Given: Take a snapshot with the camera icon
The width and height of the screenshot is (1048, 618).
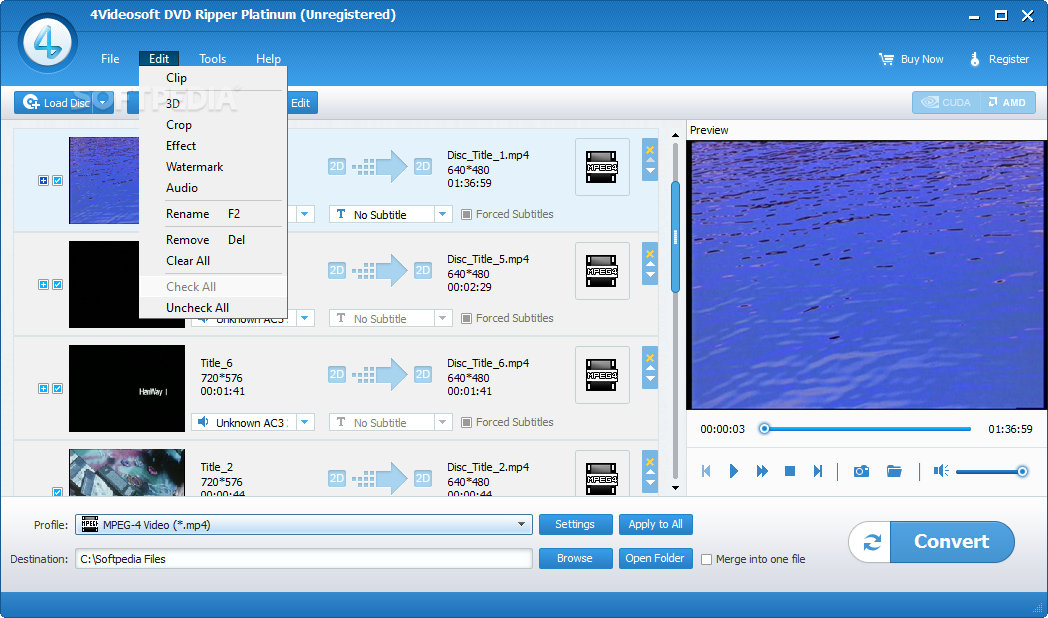Looking at the screenshot, I should 862,471.
